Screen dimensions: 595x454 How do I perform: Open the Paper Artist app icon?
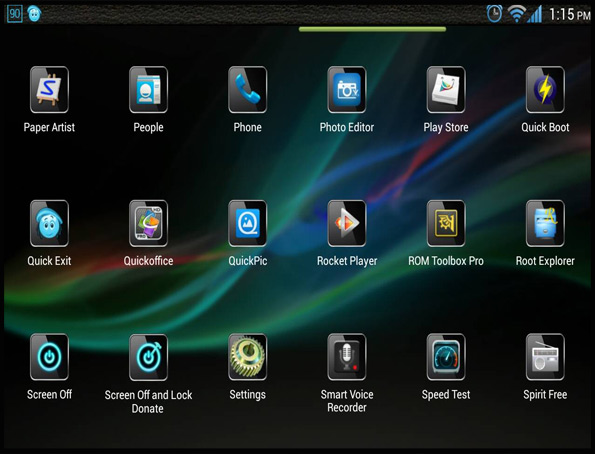(49, 90)
